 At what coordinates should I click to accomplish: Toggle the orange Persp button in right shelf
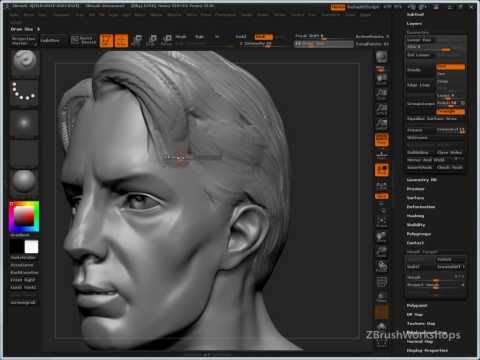click(x=382, y=140)
